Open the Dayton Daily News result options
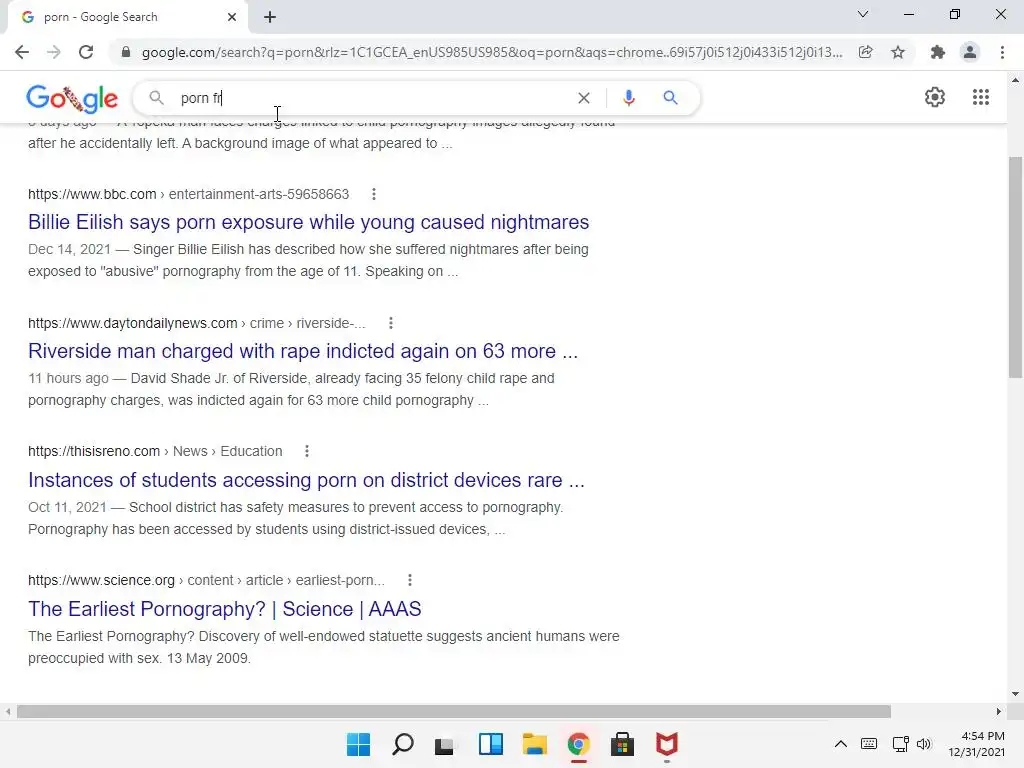This screenshot has width=1024, height=768. pos(391,323)
